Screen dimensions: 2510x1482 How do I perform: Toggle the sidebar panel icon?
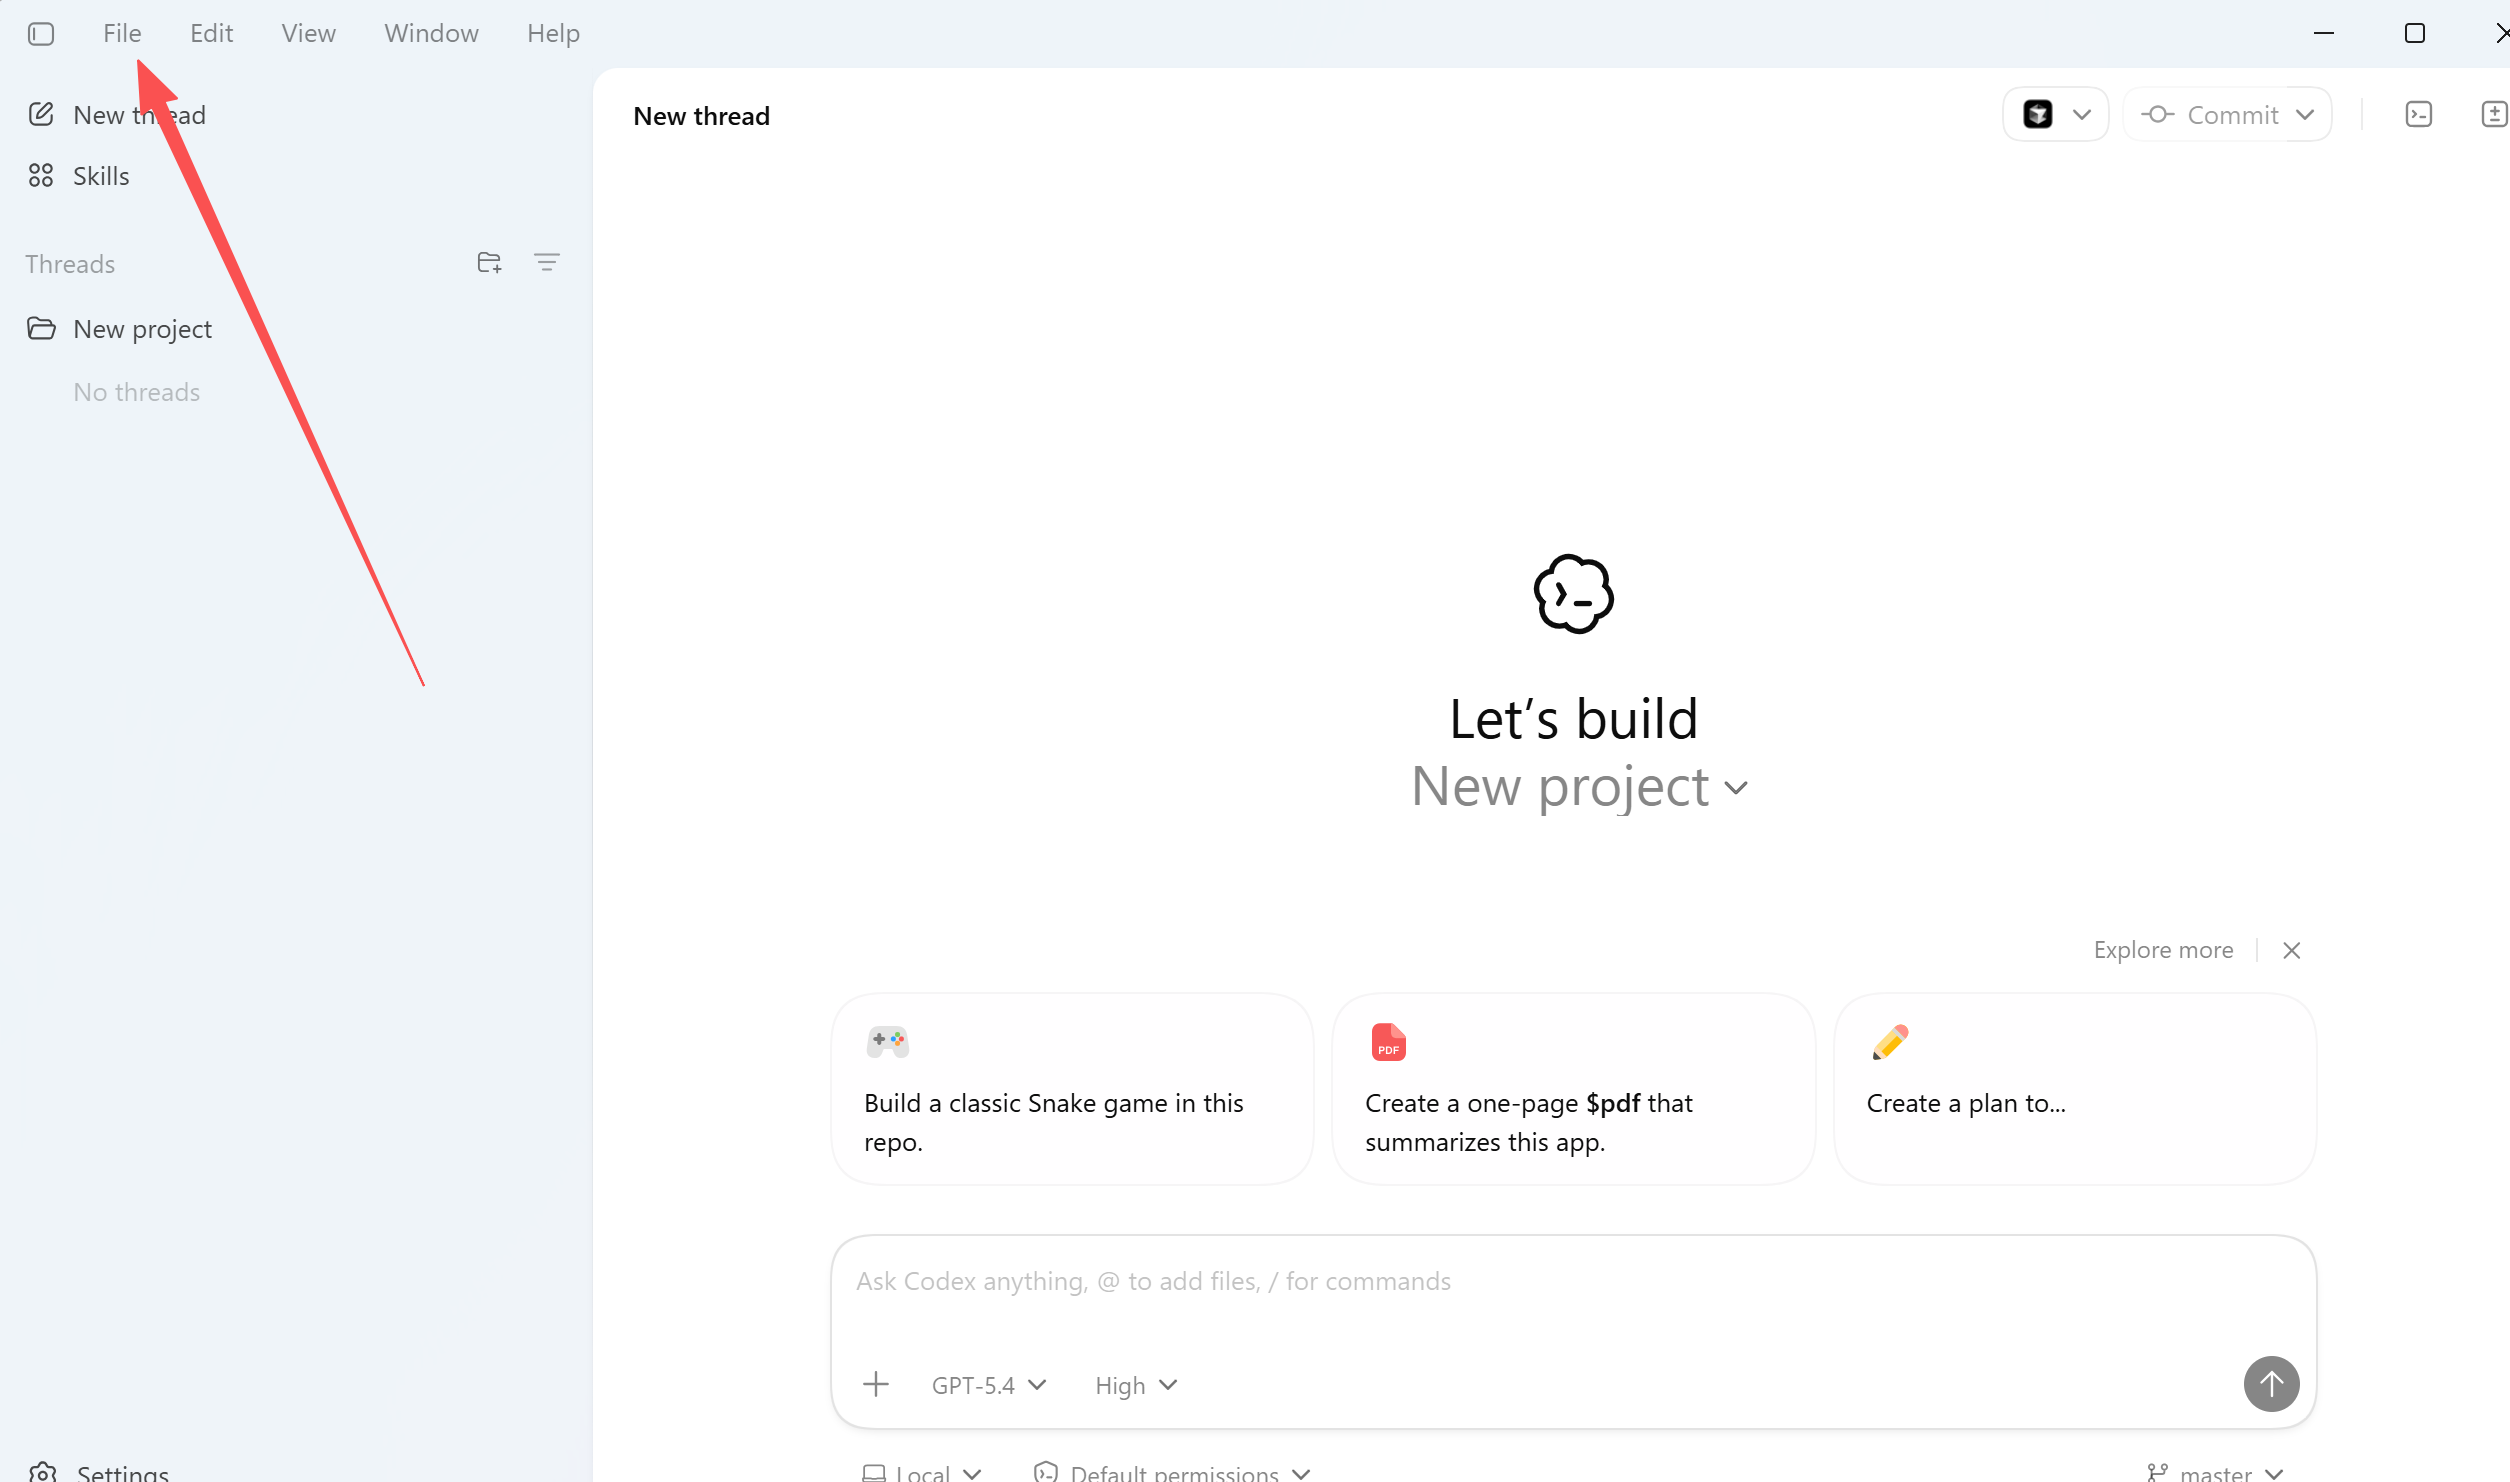point(41,34)
